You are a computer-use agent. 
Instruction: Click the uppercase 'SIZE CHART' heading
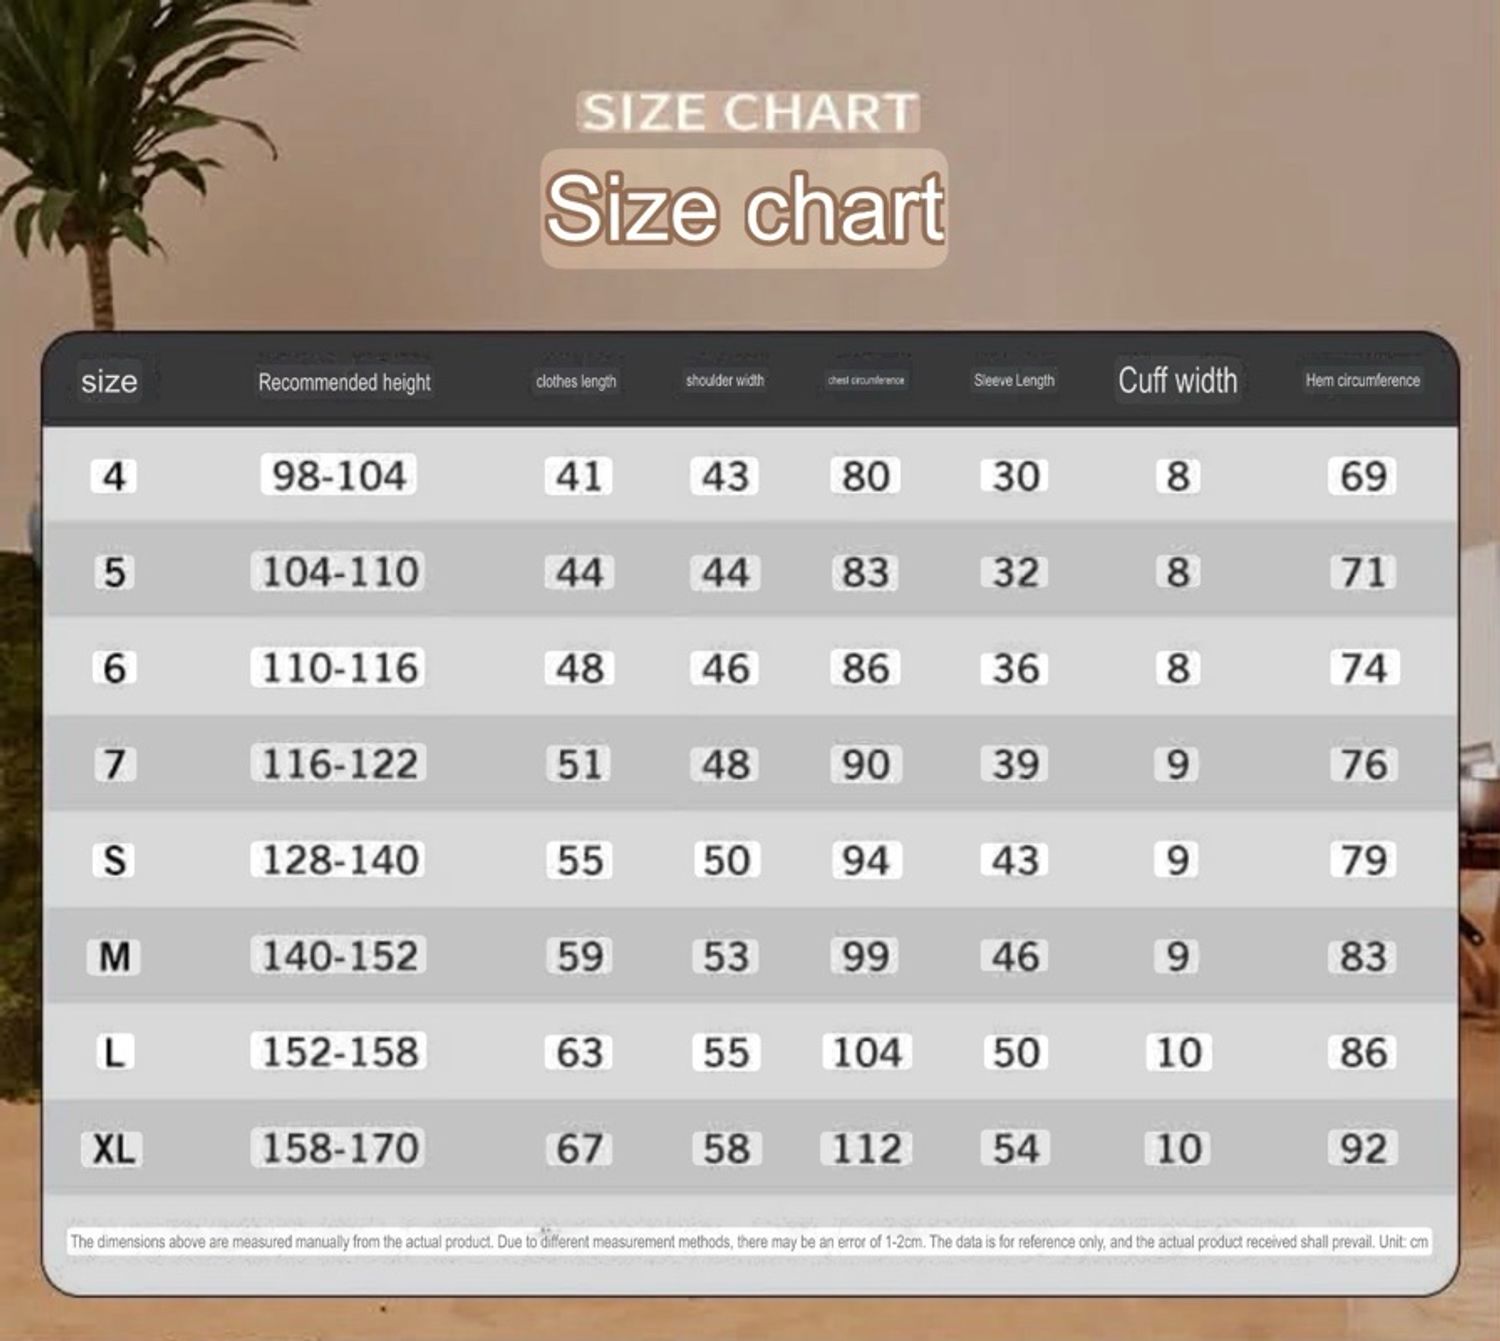coord(748,112)
